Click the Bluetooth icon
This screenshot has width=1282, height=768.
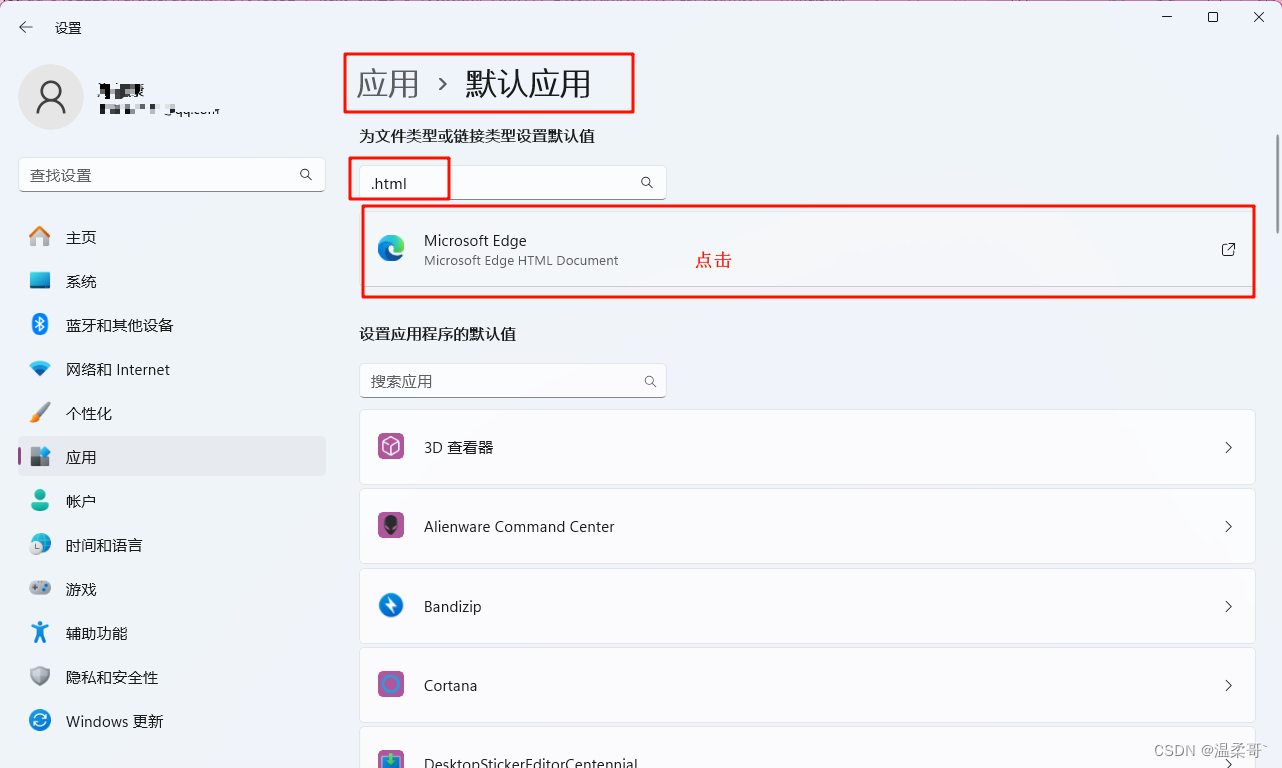[x=40, y=324]
